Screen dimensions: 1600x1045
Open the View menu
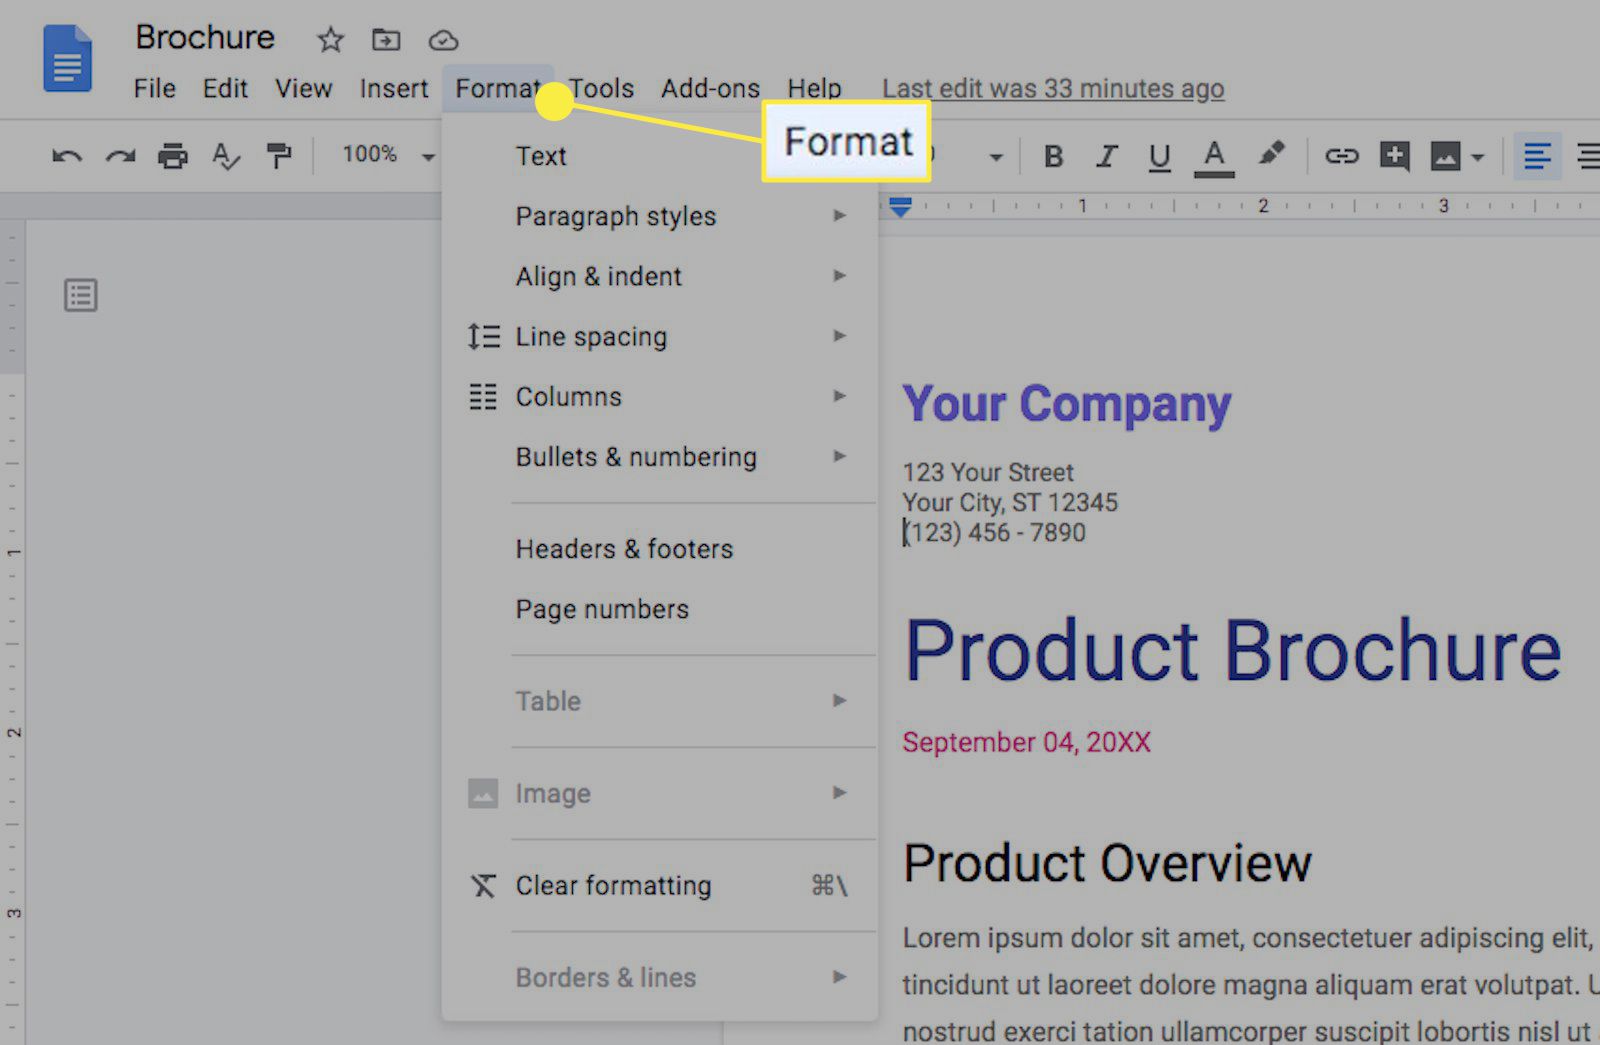tap(303, 88)
